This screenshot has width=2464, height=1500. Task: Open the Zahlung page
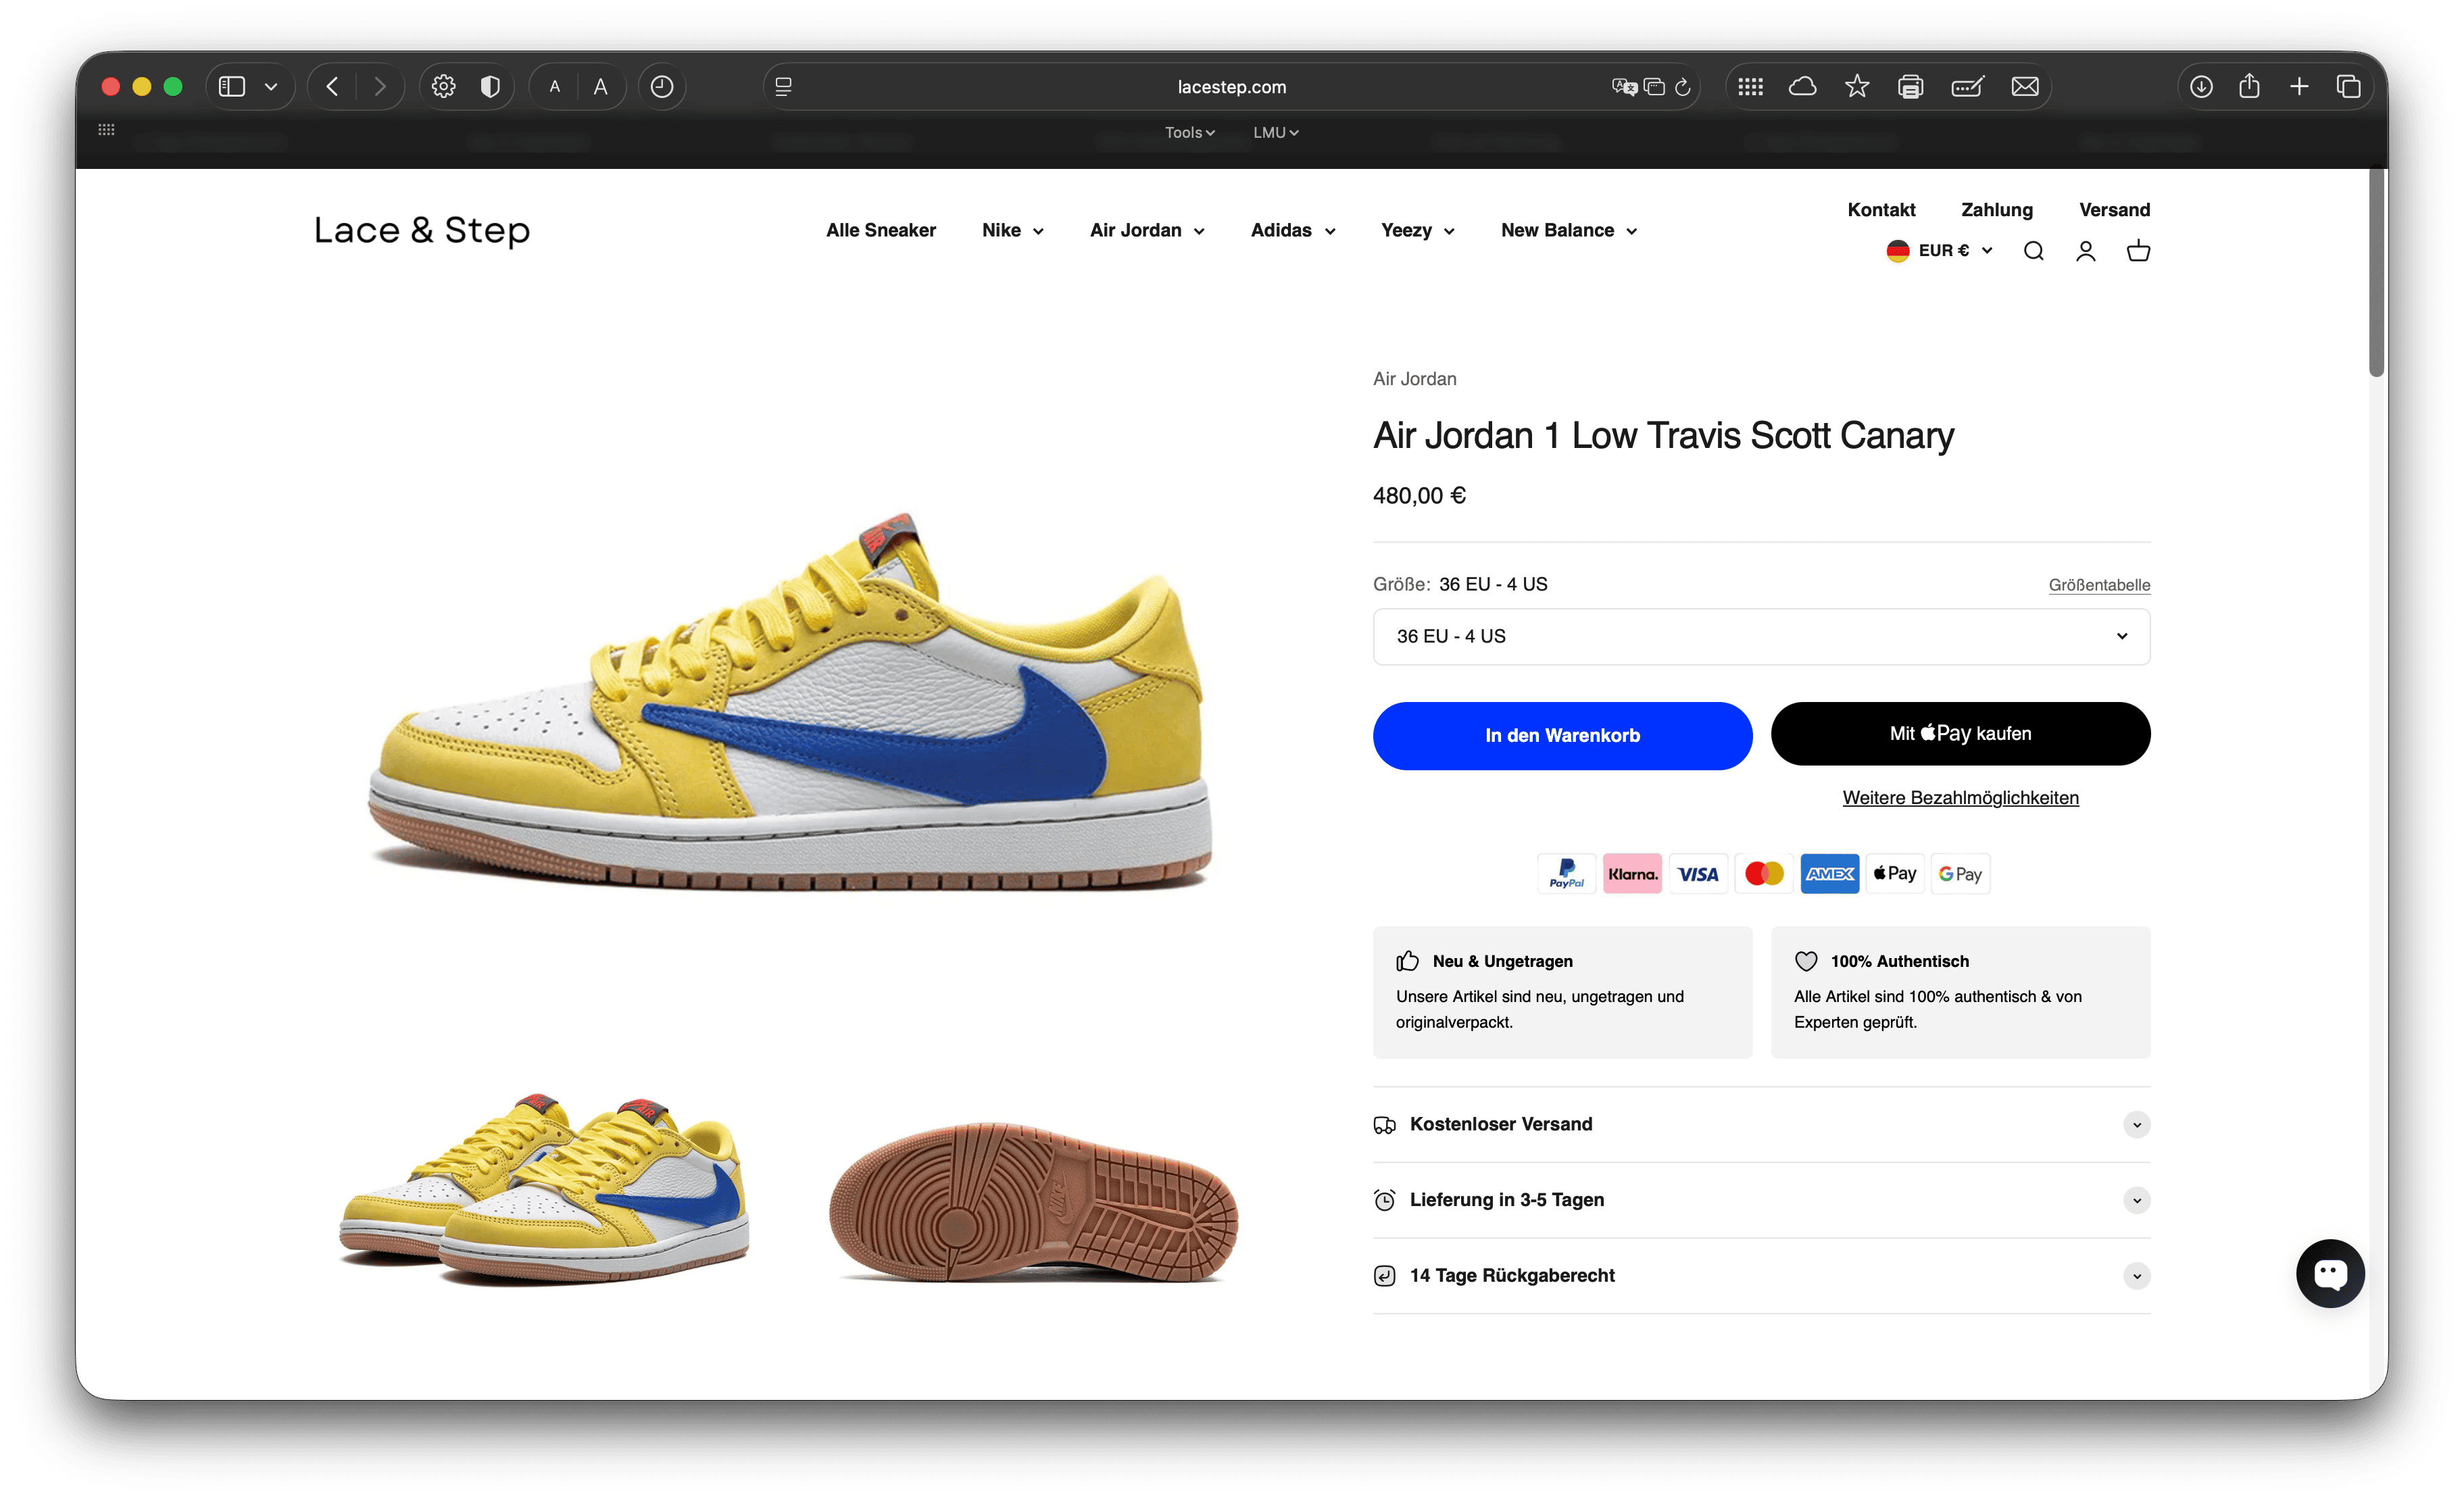coord(1996,210)
